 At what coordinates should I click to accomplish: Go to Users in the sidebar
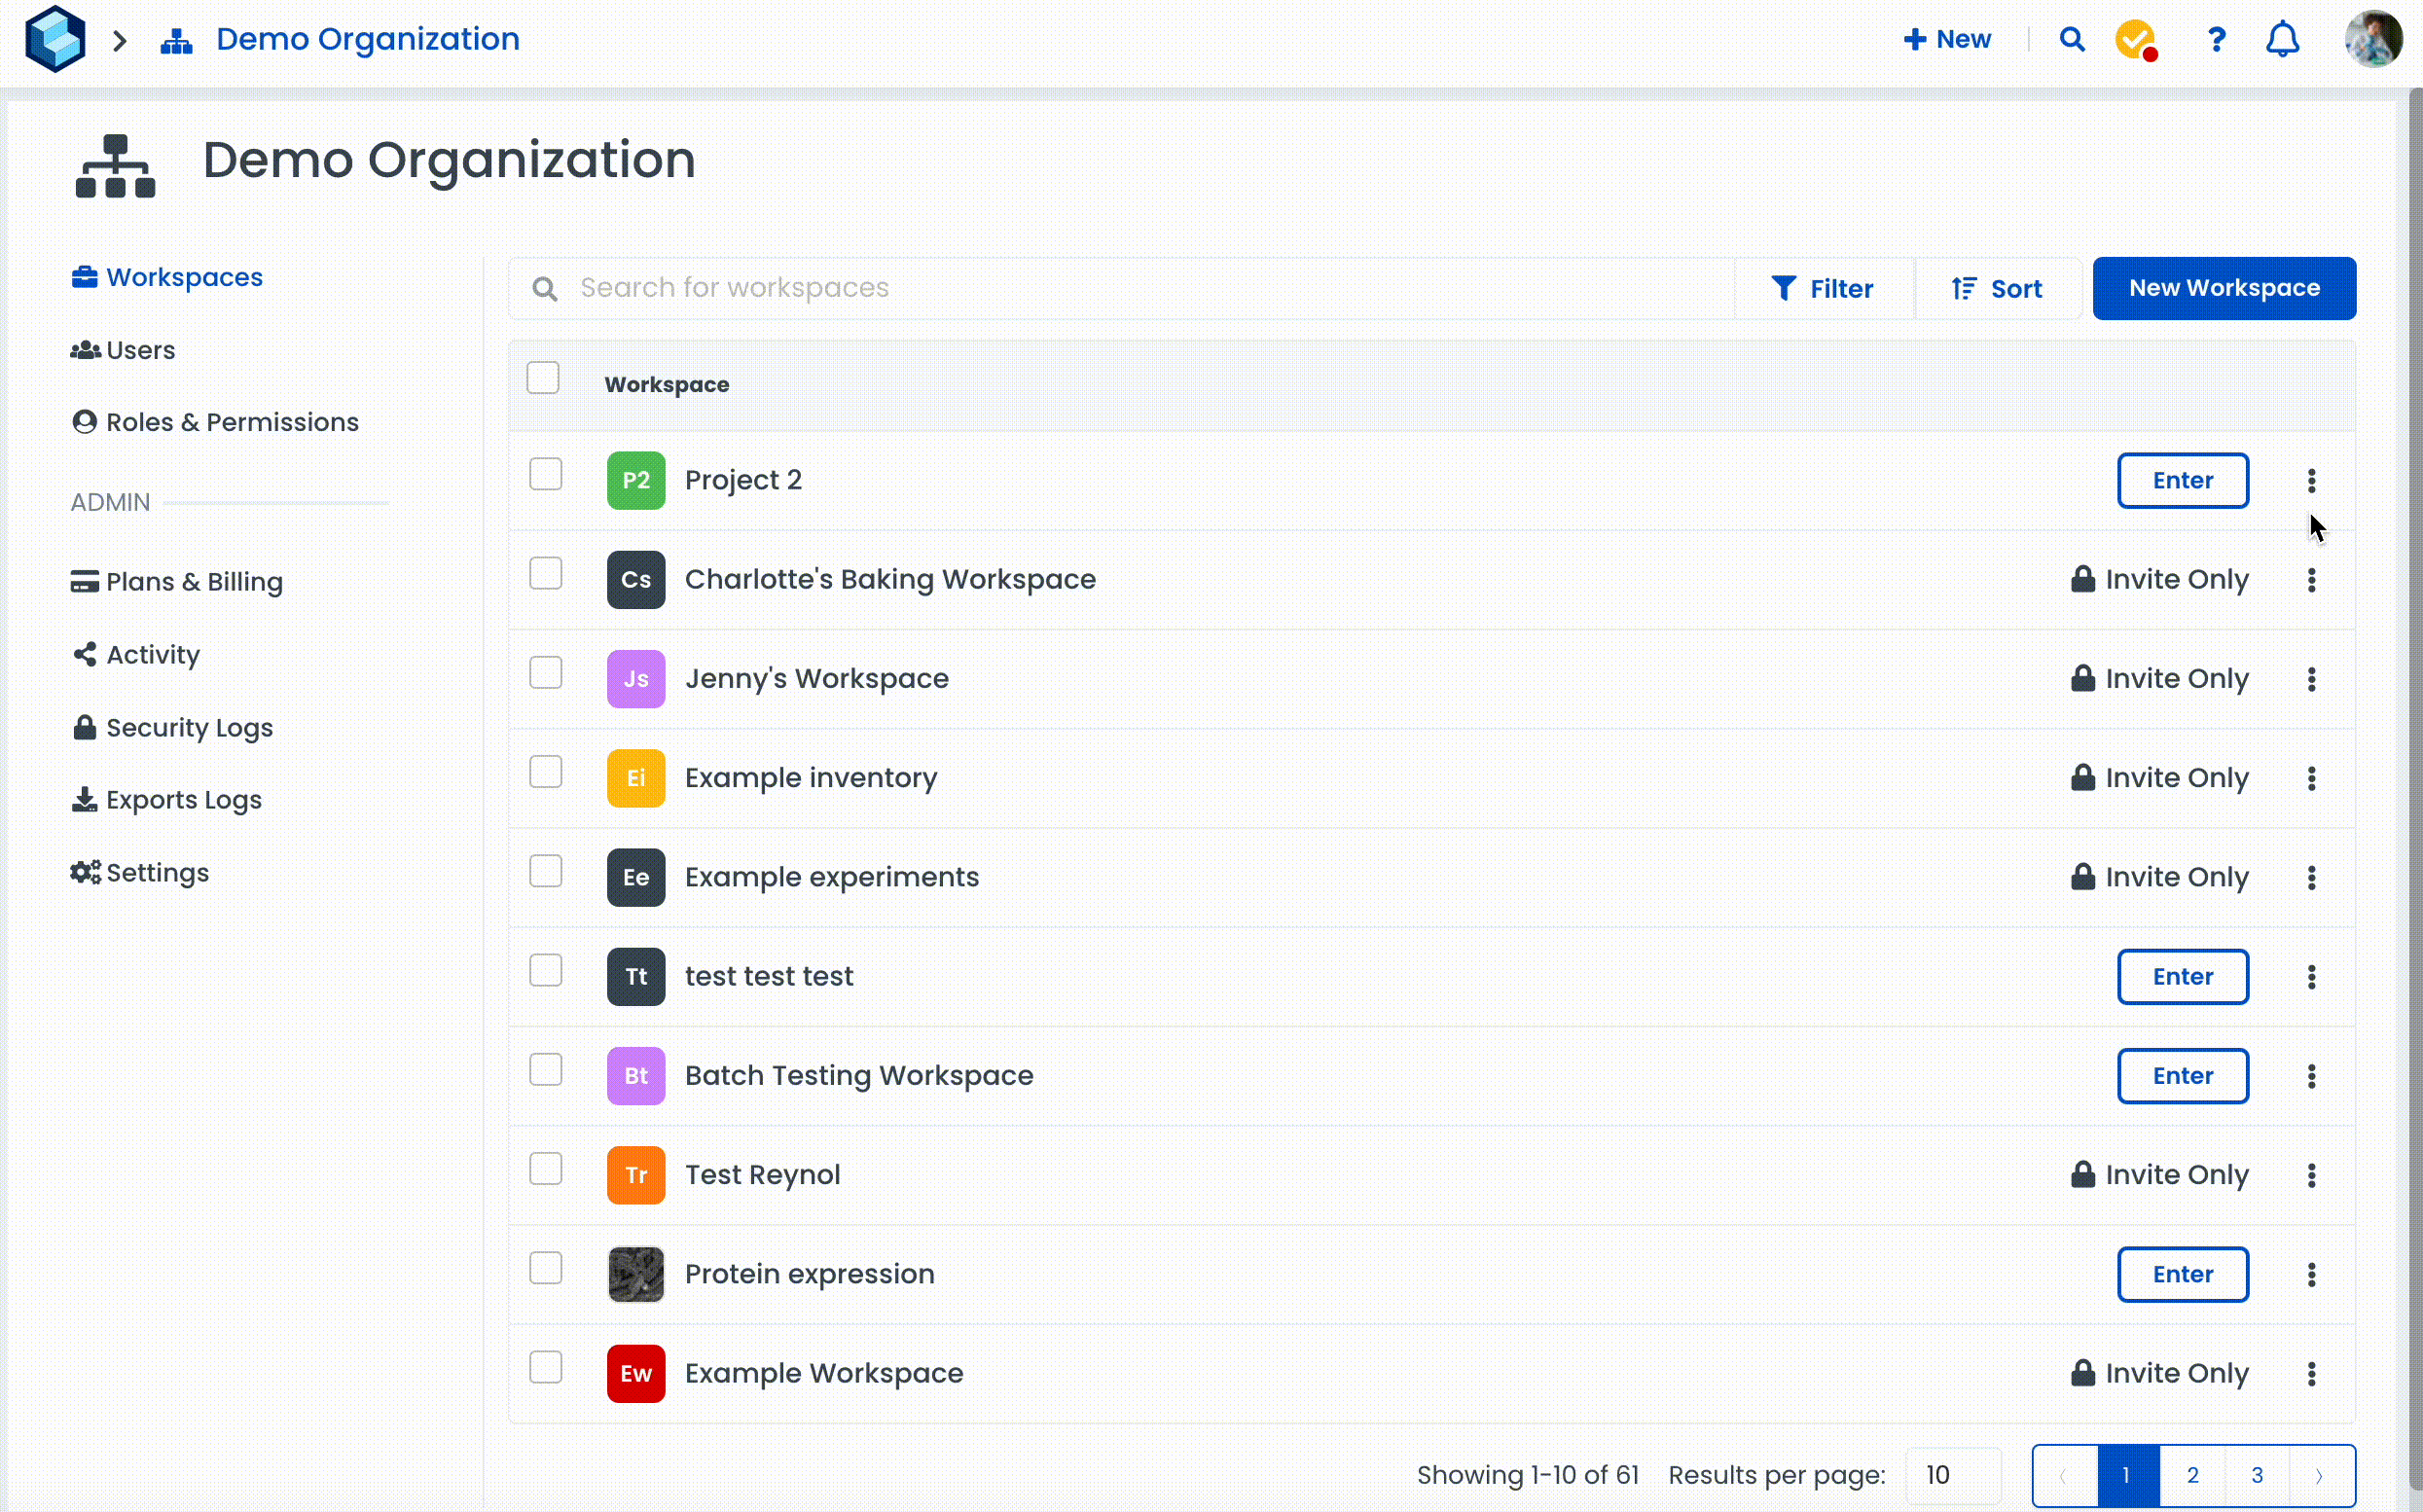[140, 350]
